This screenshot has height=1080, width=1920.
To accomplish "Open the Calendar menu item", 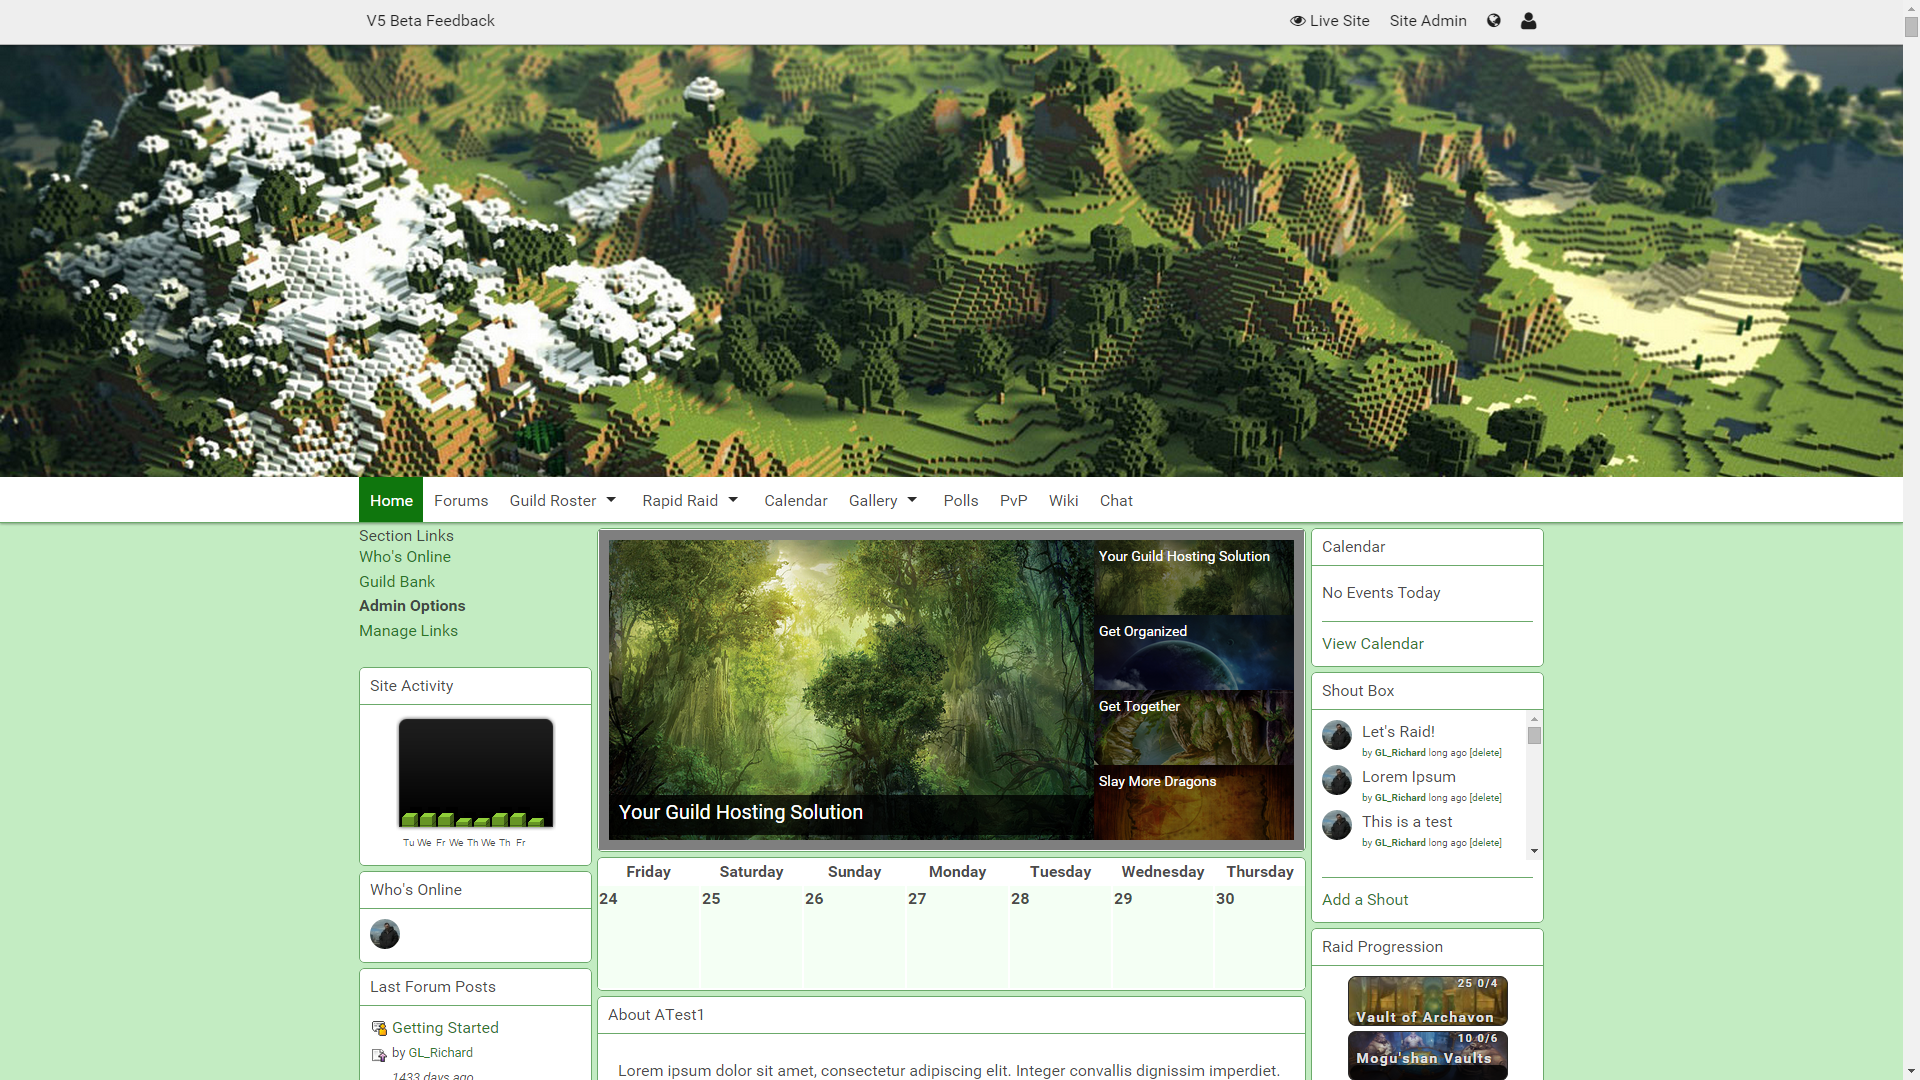I will pyautogui.click(x=796, y=500).
